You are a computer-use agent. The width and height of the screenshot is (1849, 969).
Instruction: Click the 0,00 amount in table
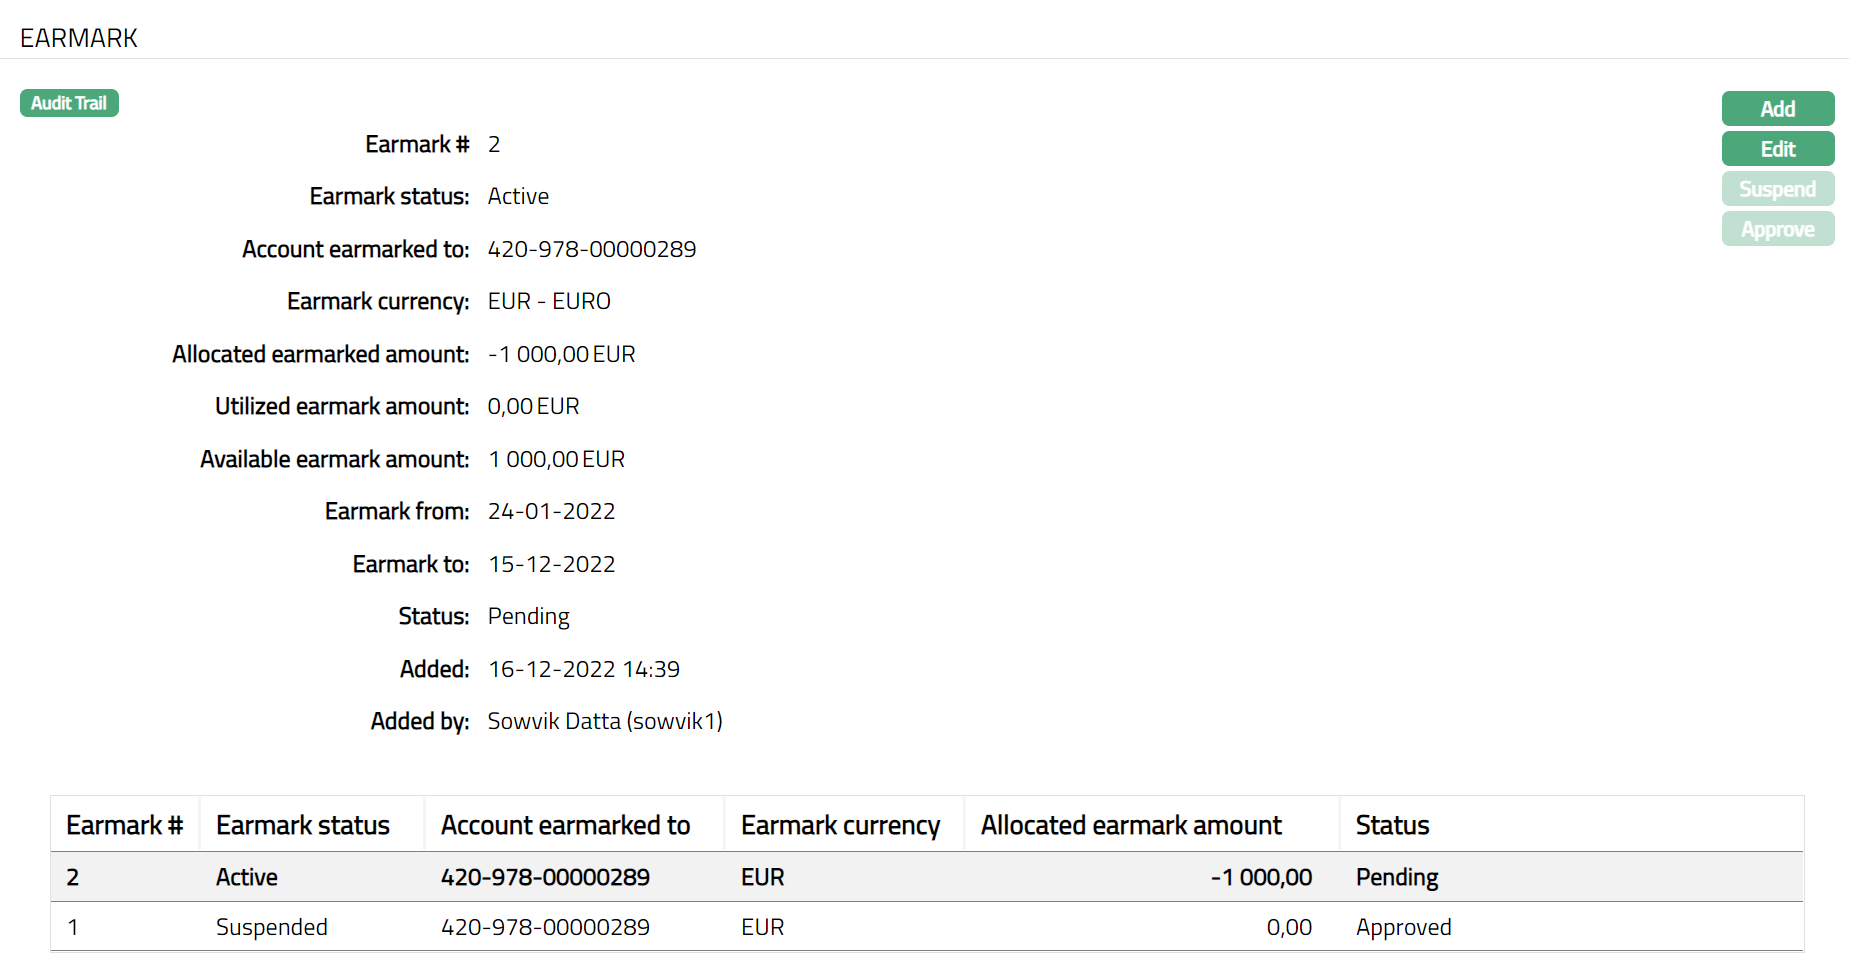click(x=1288, y=927)
